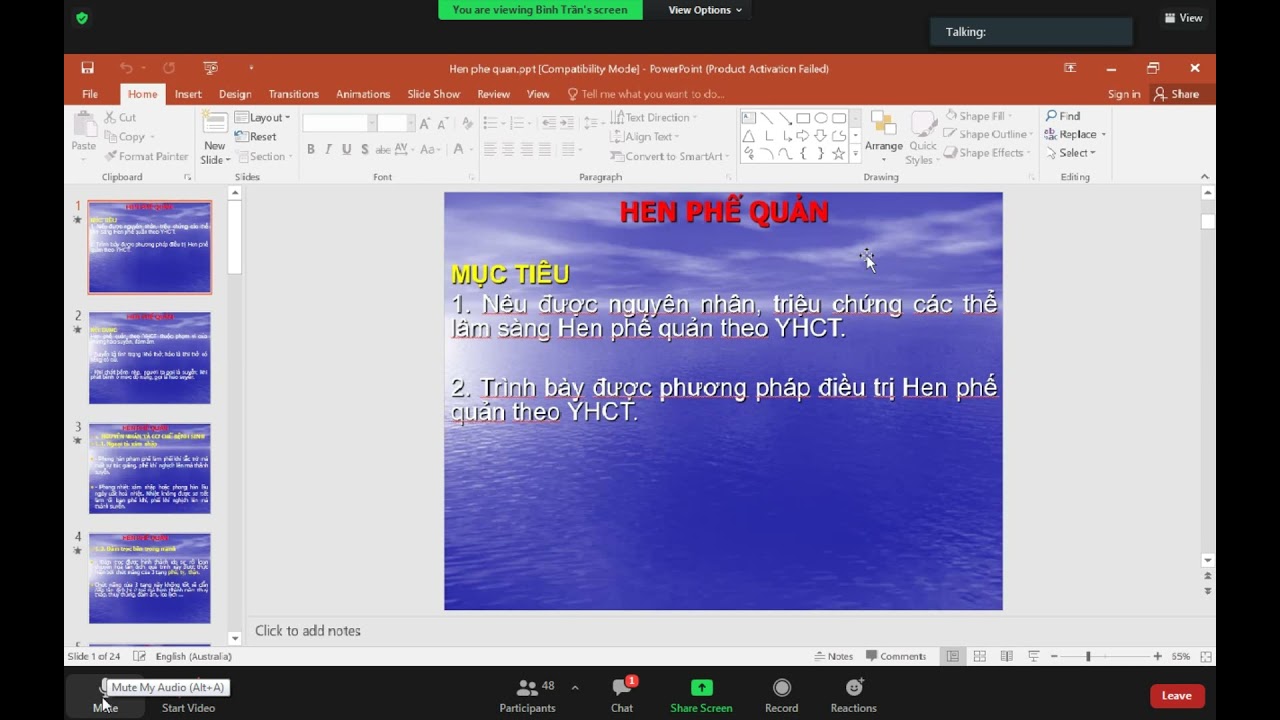The image size is (1280, 720).
Task: Mute audio in Zoom toolbar
Action: pos(105,696)
